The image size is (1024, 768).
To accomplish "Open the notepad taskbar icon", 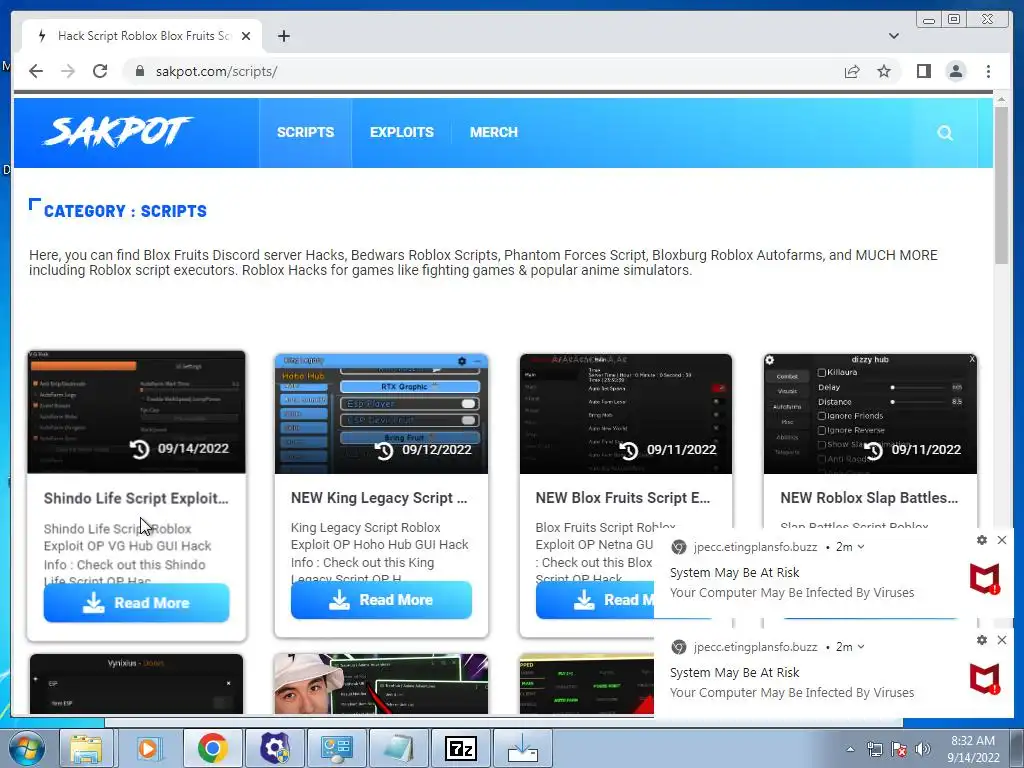I will pyautogui.click(x=398, y=748).
